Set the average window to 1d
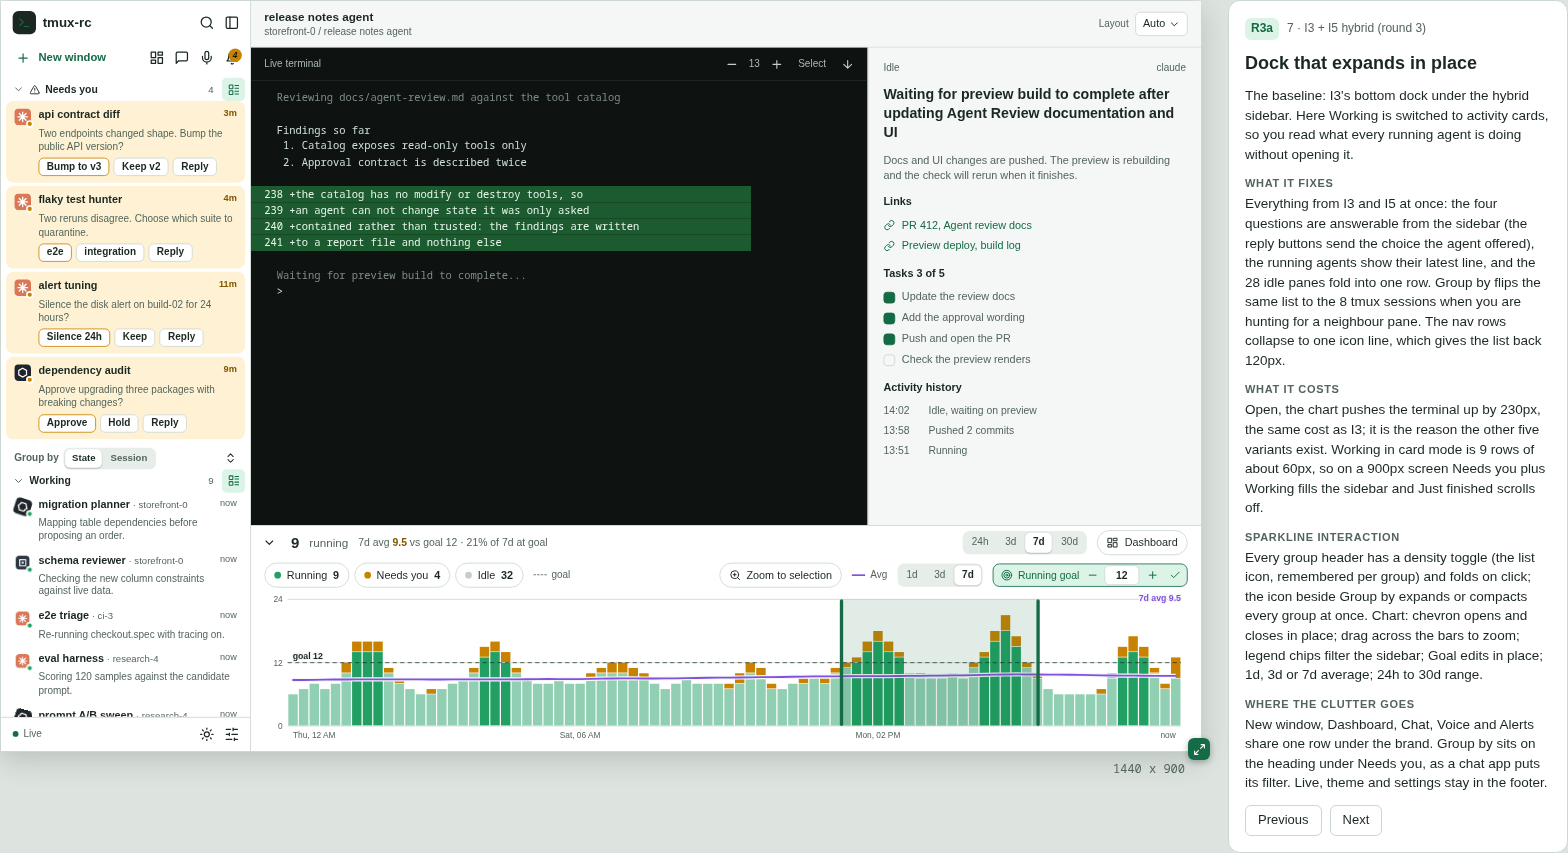 [x=912, y=575]
